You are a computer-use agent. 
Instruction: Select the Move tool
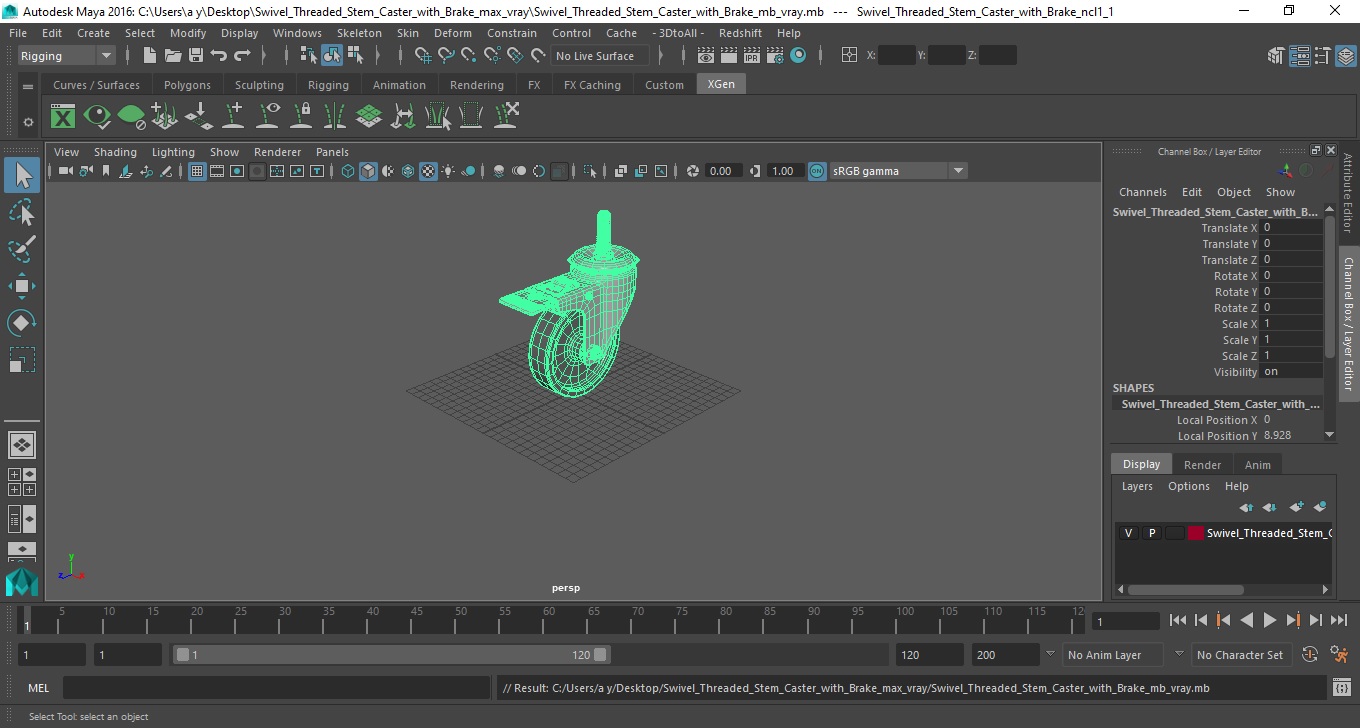coord(22,286)
